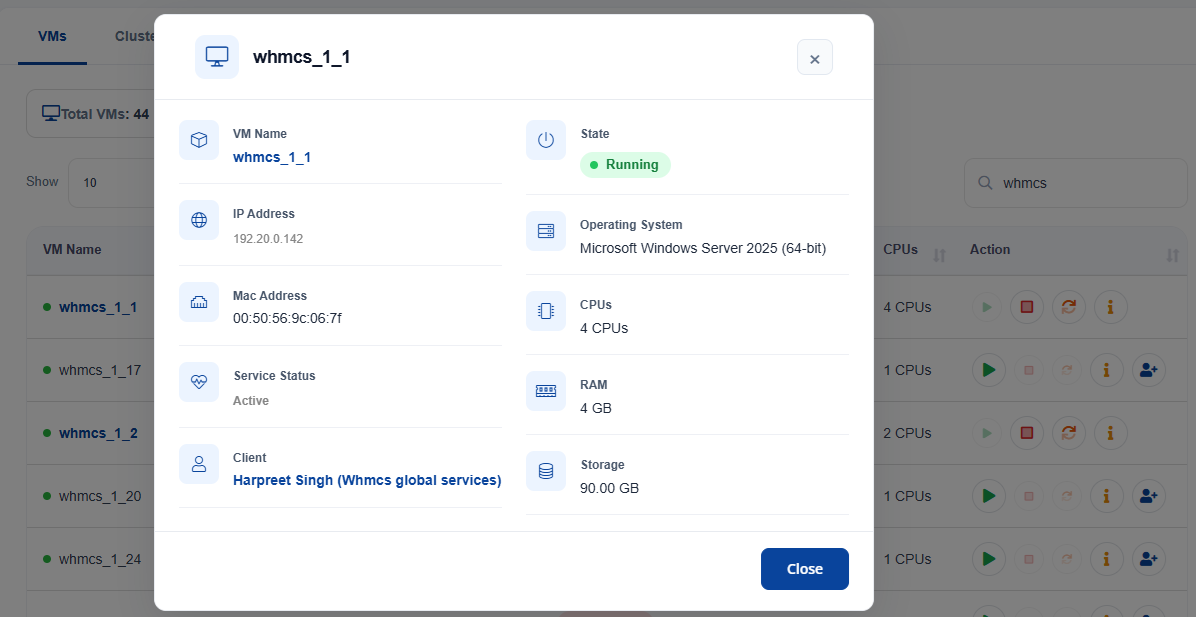Screen dimensions: 1196x617
Task: Open info for whmcs_1_20 row
Action: [x=1106, y=496]
